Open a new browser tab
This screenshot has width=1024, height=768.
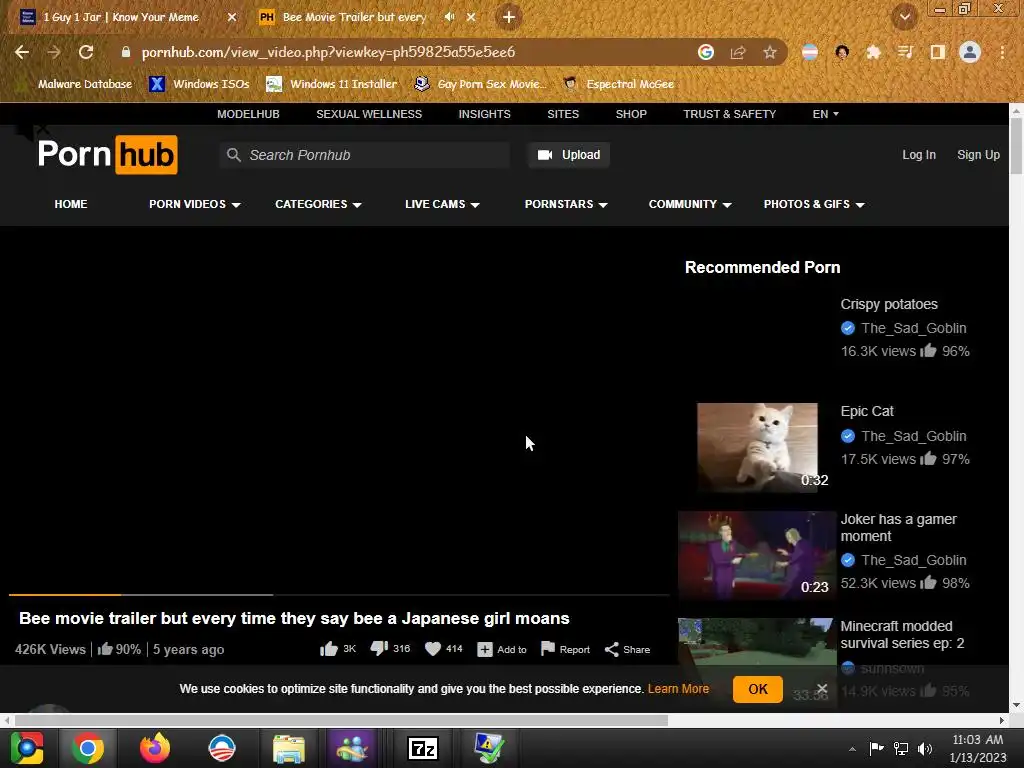point(509,17)
